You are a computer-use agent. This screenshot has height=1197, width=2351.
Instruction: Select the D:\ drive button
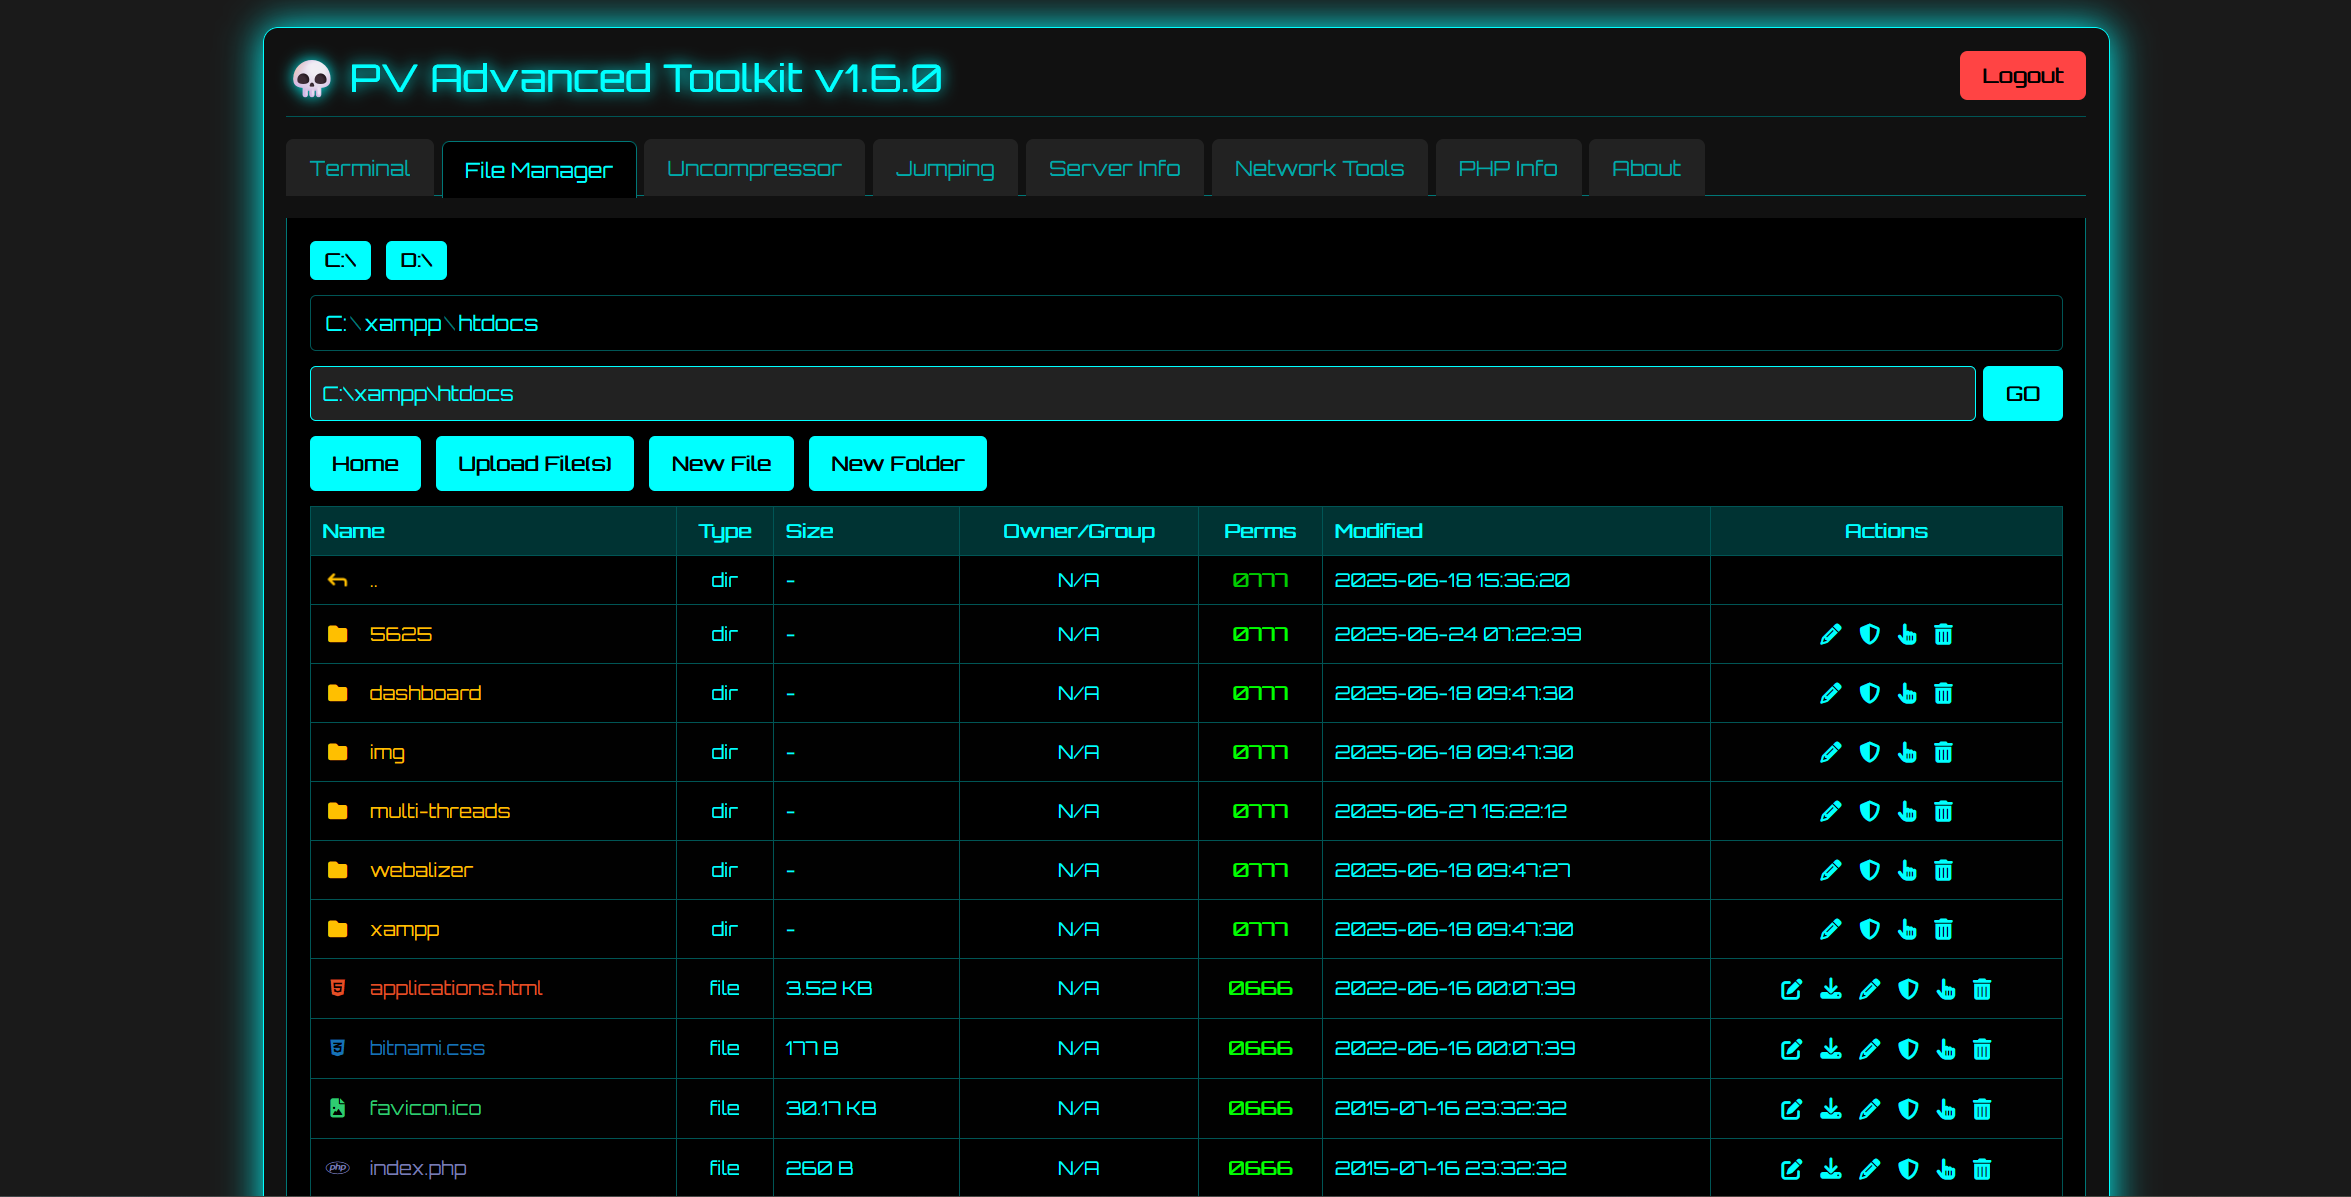point(416,260)
